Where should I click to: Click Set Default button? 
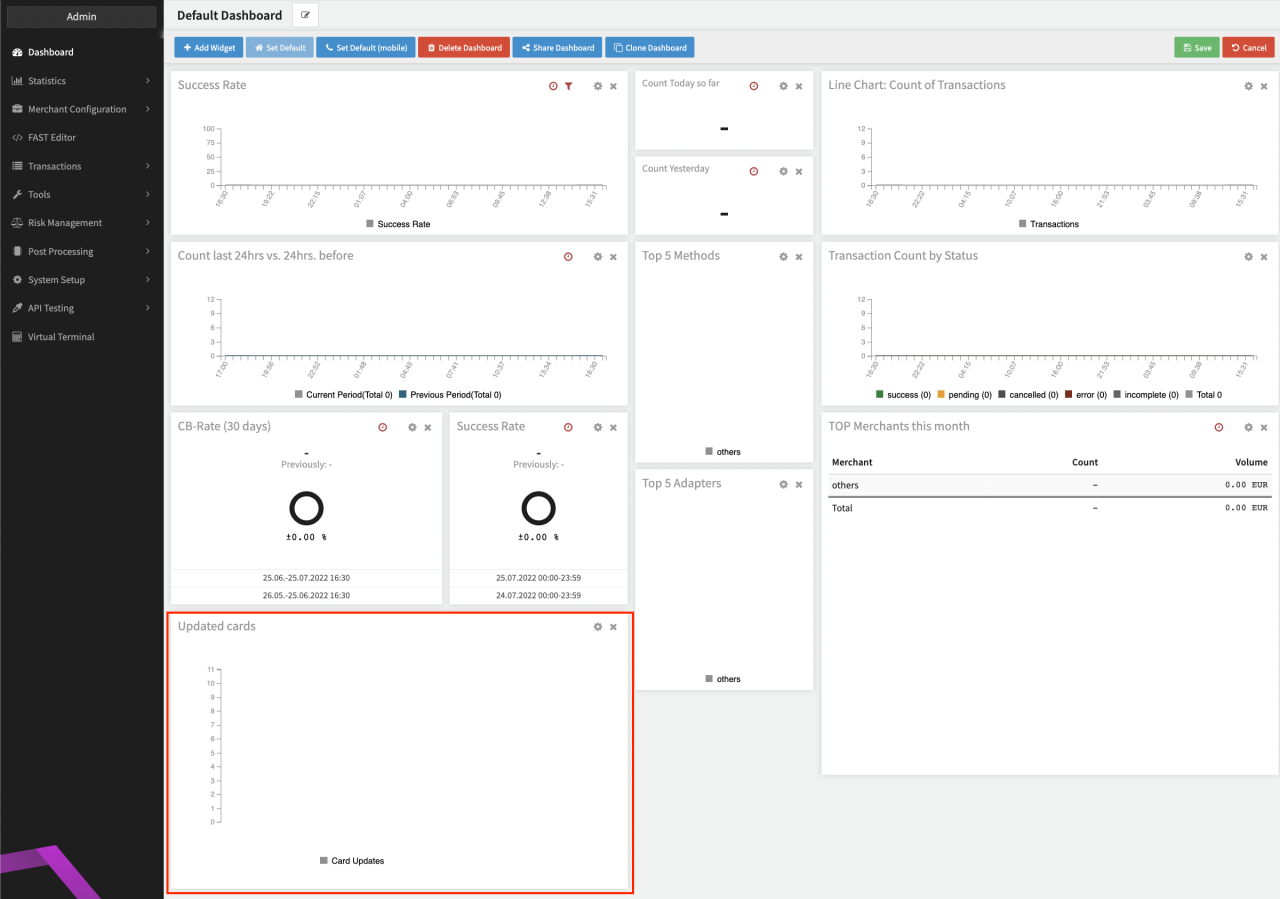tap(280, 48)
